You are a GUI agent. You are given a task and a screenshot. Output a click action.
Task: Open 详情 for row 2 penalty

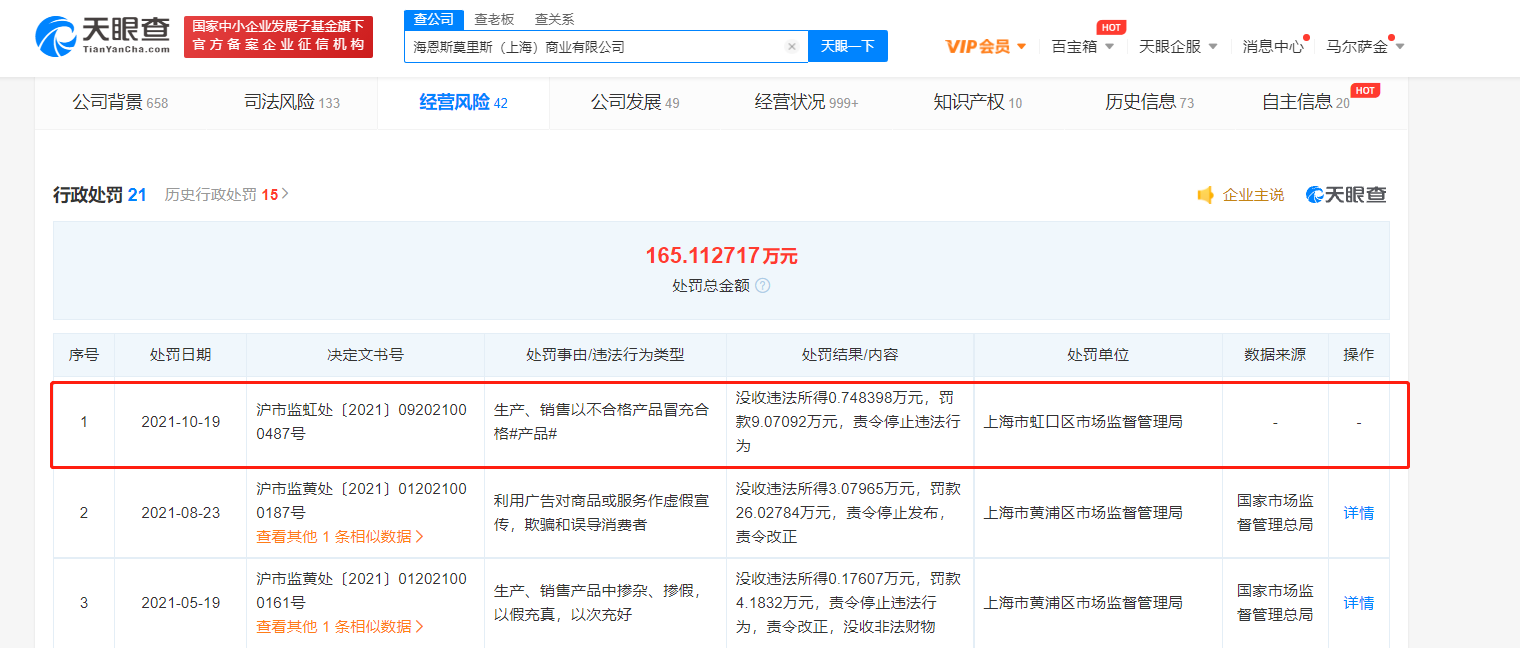click(1358, 513)
